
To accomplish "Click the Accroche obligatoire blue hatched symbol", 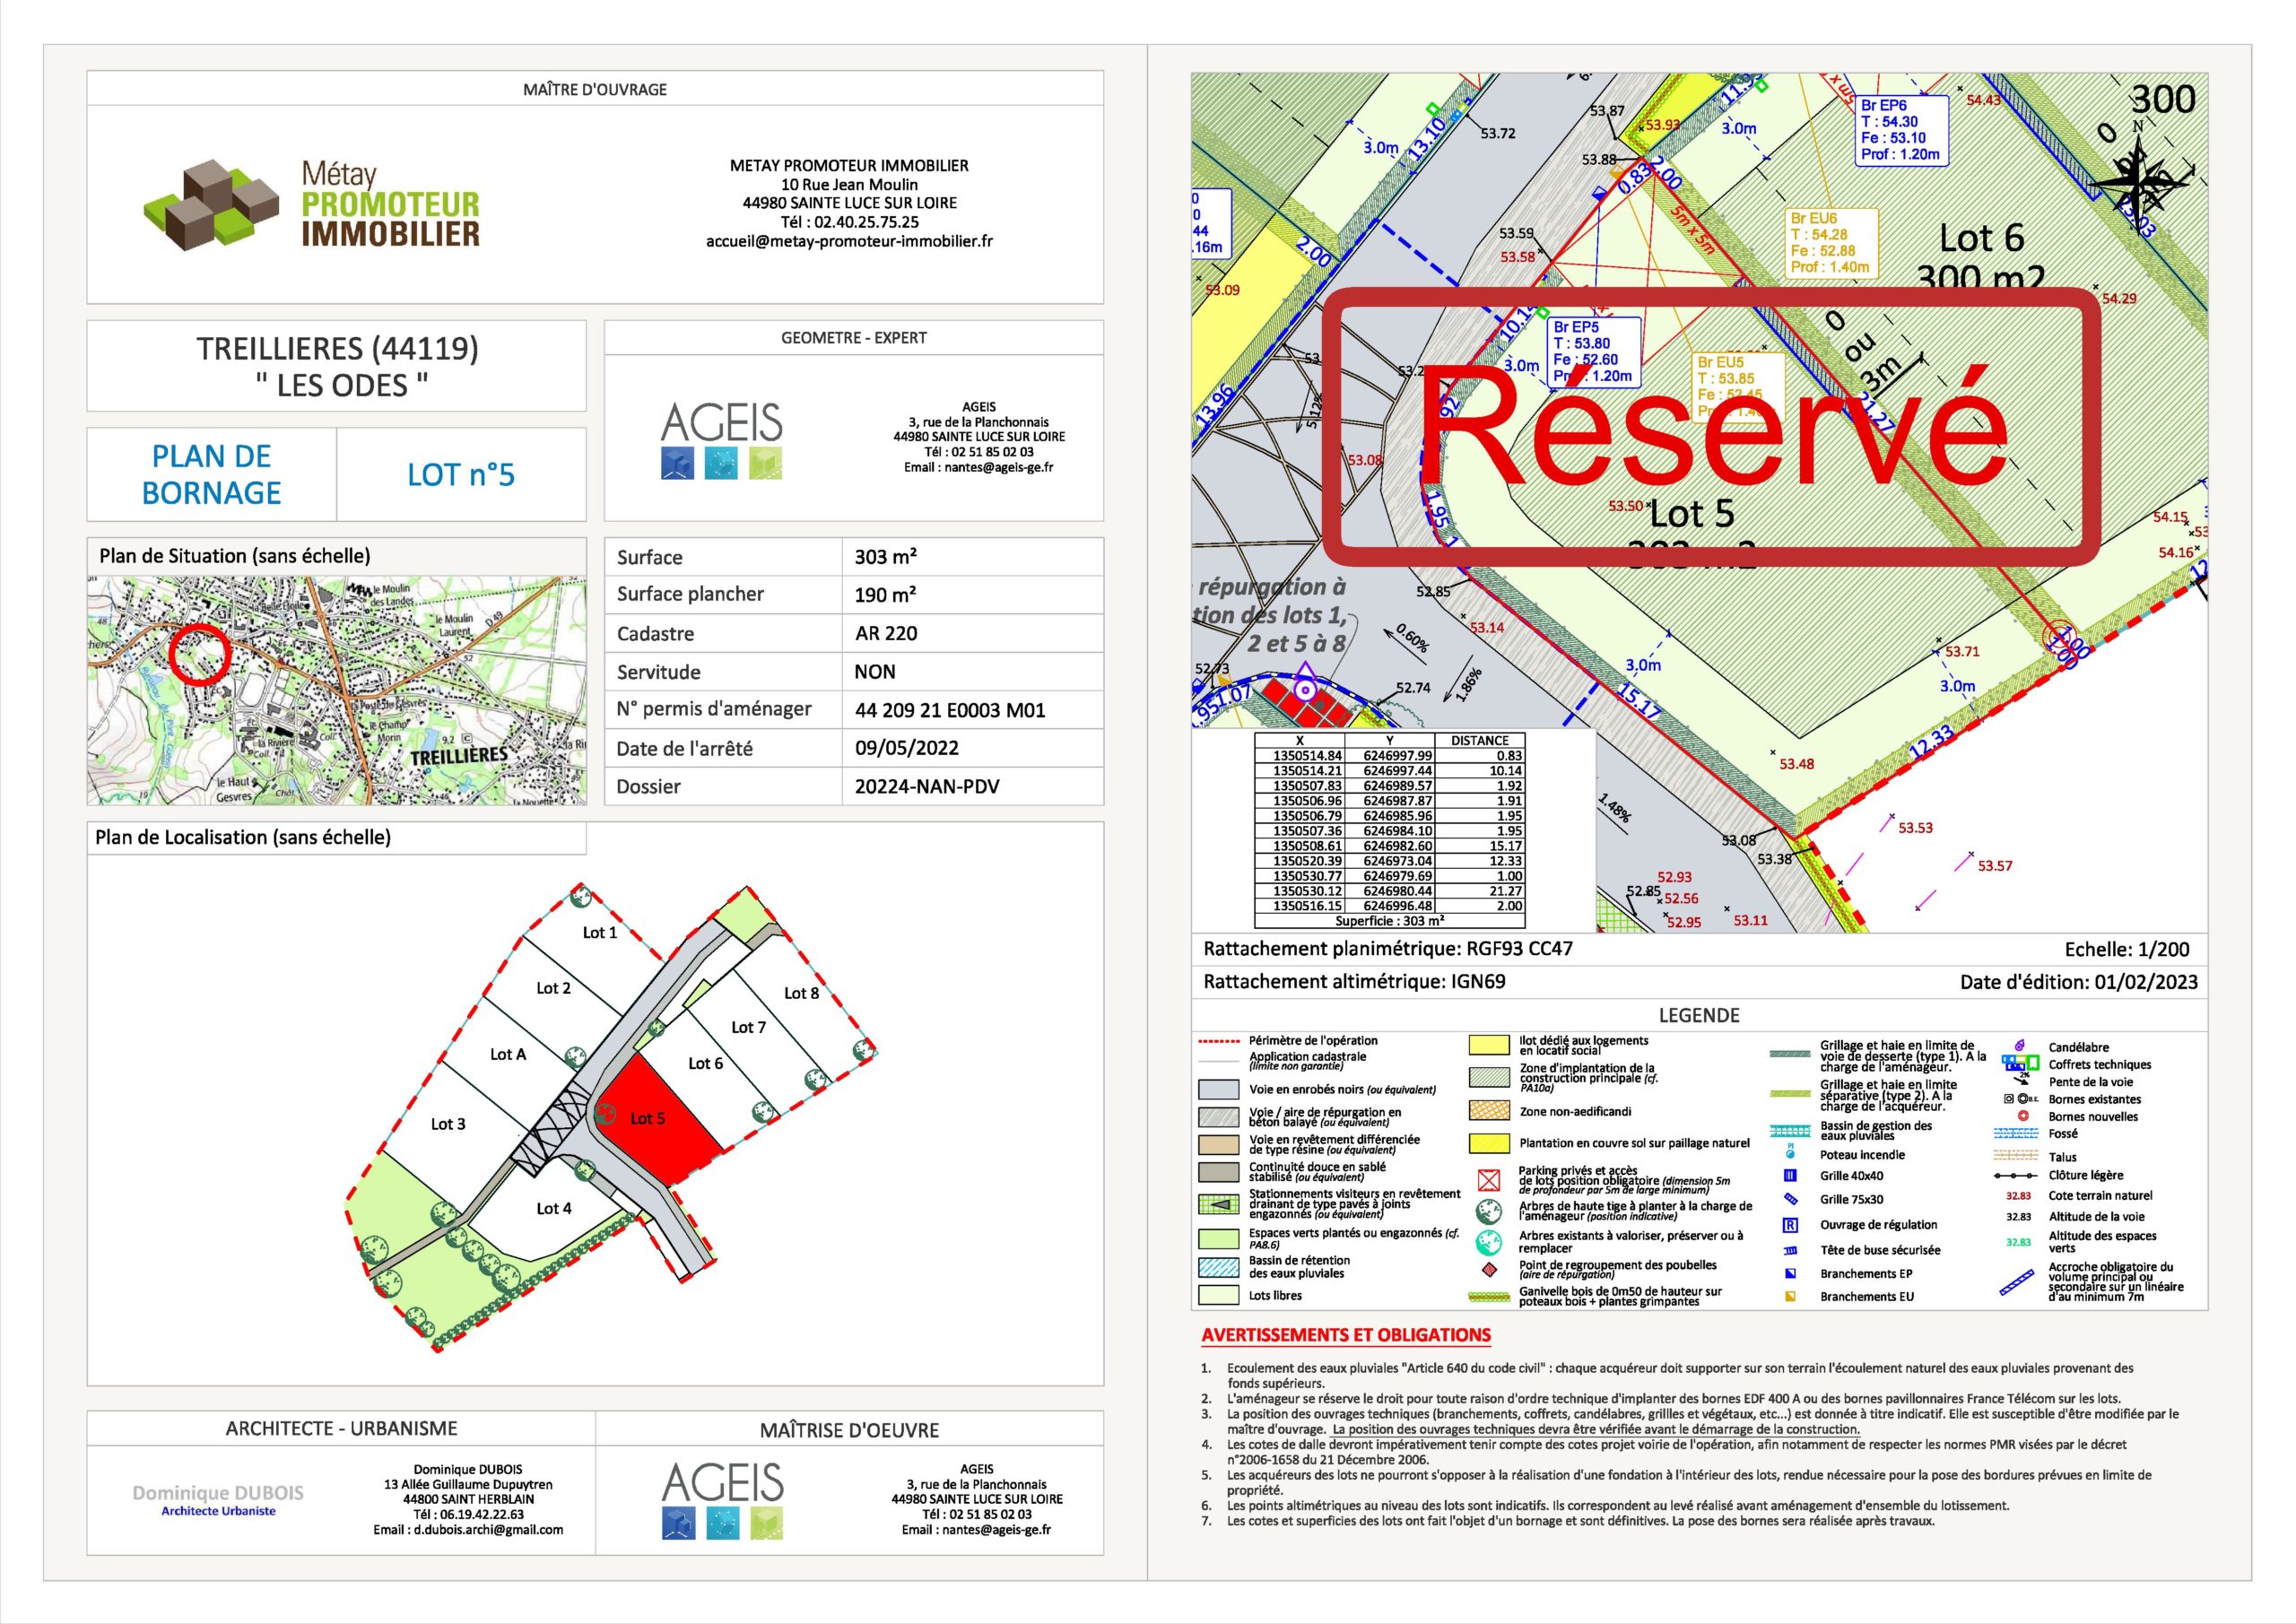I will (x=2016, y=1282).
